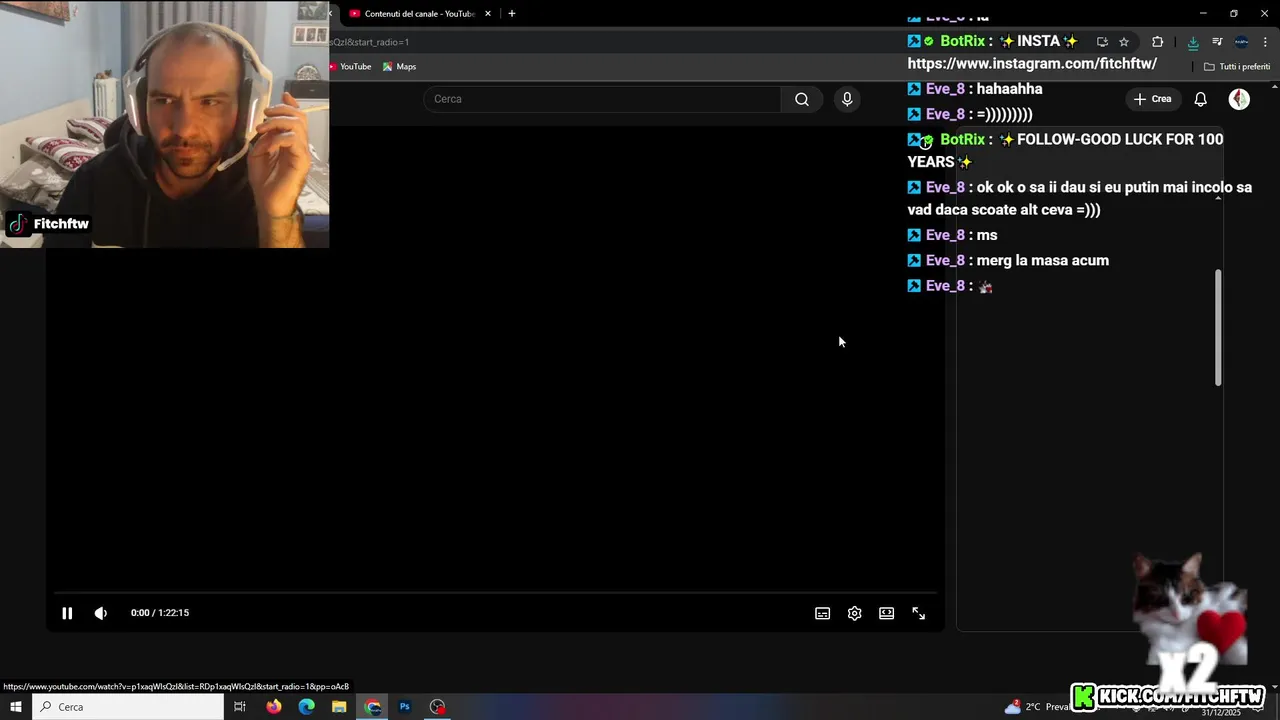Click BotRix FOLLOW-GOOD LUCK message
Image resolution: width=1280 pixels, height=720 pixels.
[1065, 150]
